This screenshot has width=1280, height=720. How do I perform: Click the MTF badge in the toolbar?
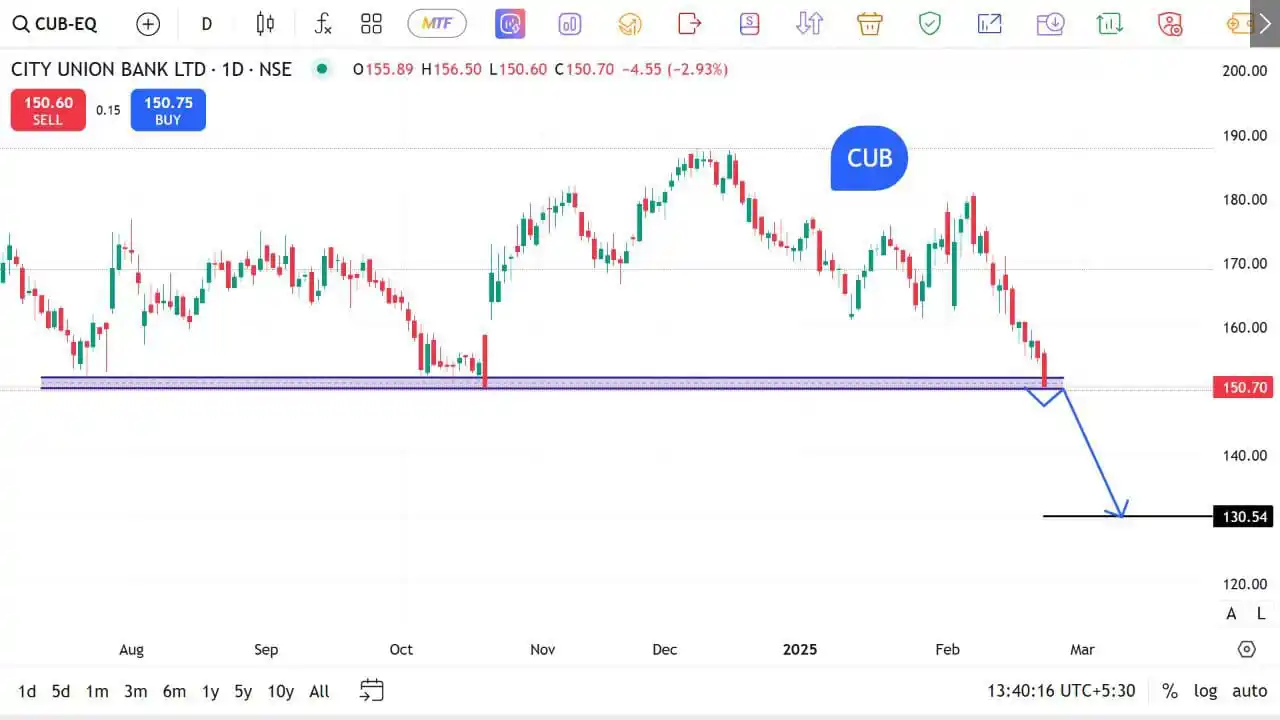(x=437, y=23)
